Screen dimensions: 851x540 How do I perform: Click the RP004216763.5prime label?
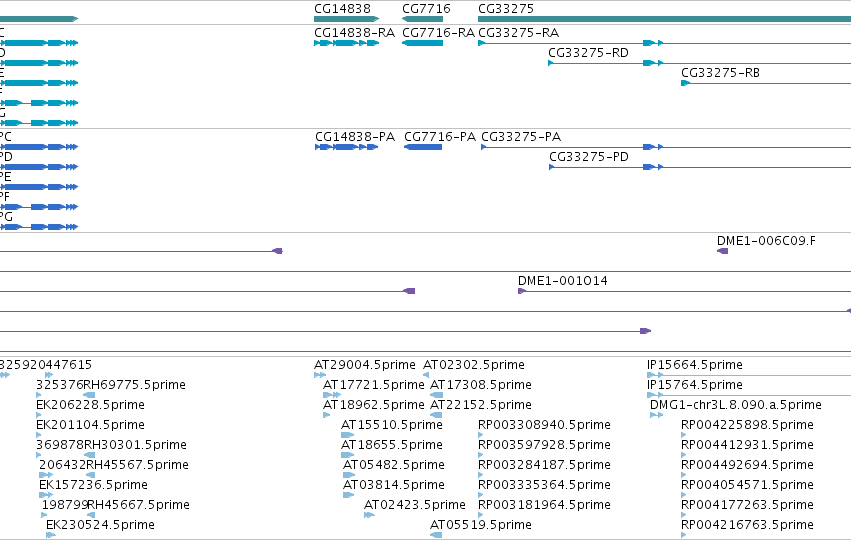click(x=747, y=525)
